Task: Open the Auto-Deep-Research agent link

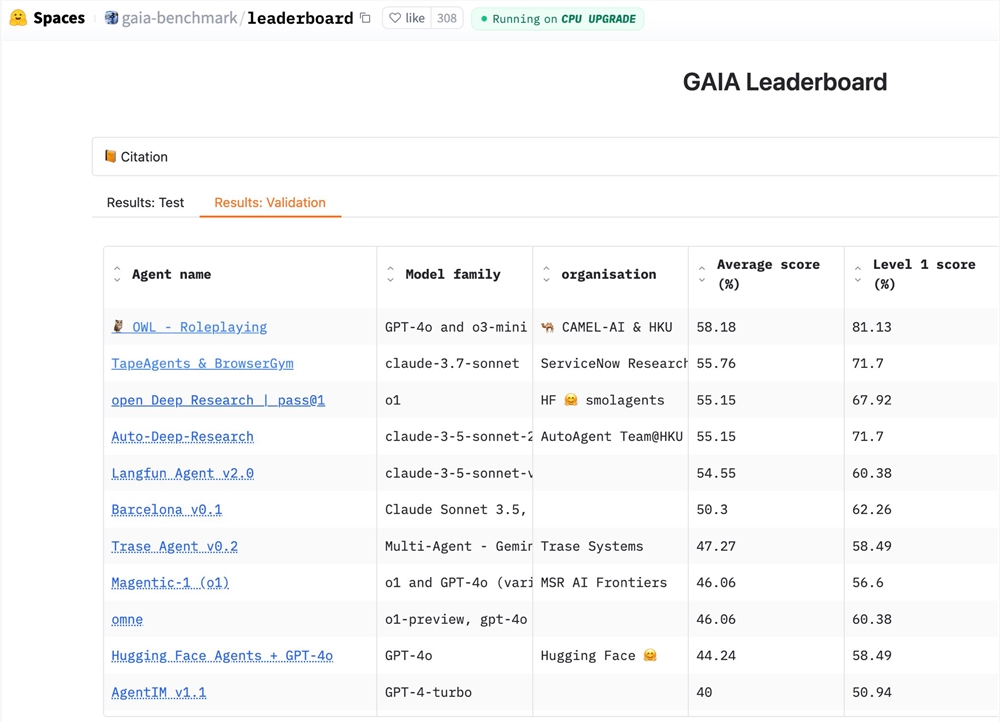Action: click(182, 436)
